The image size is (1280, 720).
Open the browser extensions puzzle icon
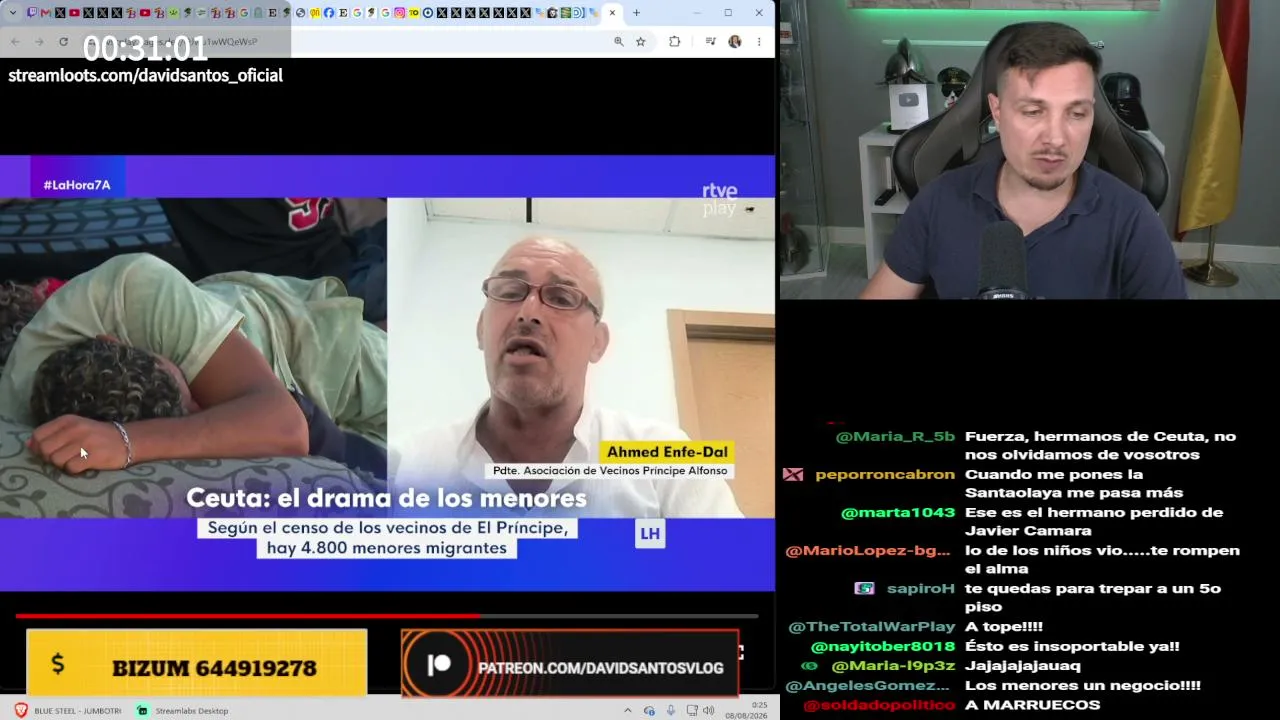click(x=675, y=42)
